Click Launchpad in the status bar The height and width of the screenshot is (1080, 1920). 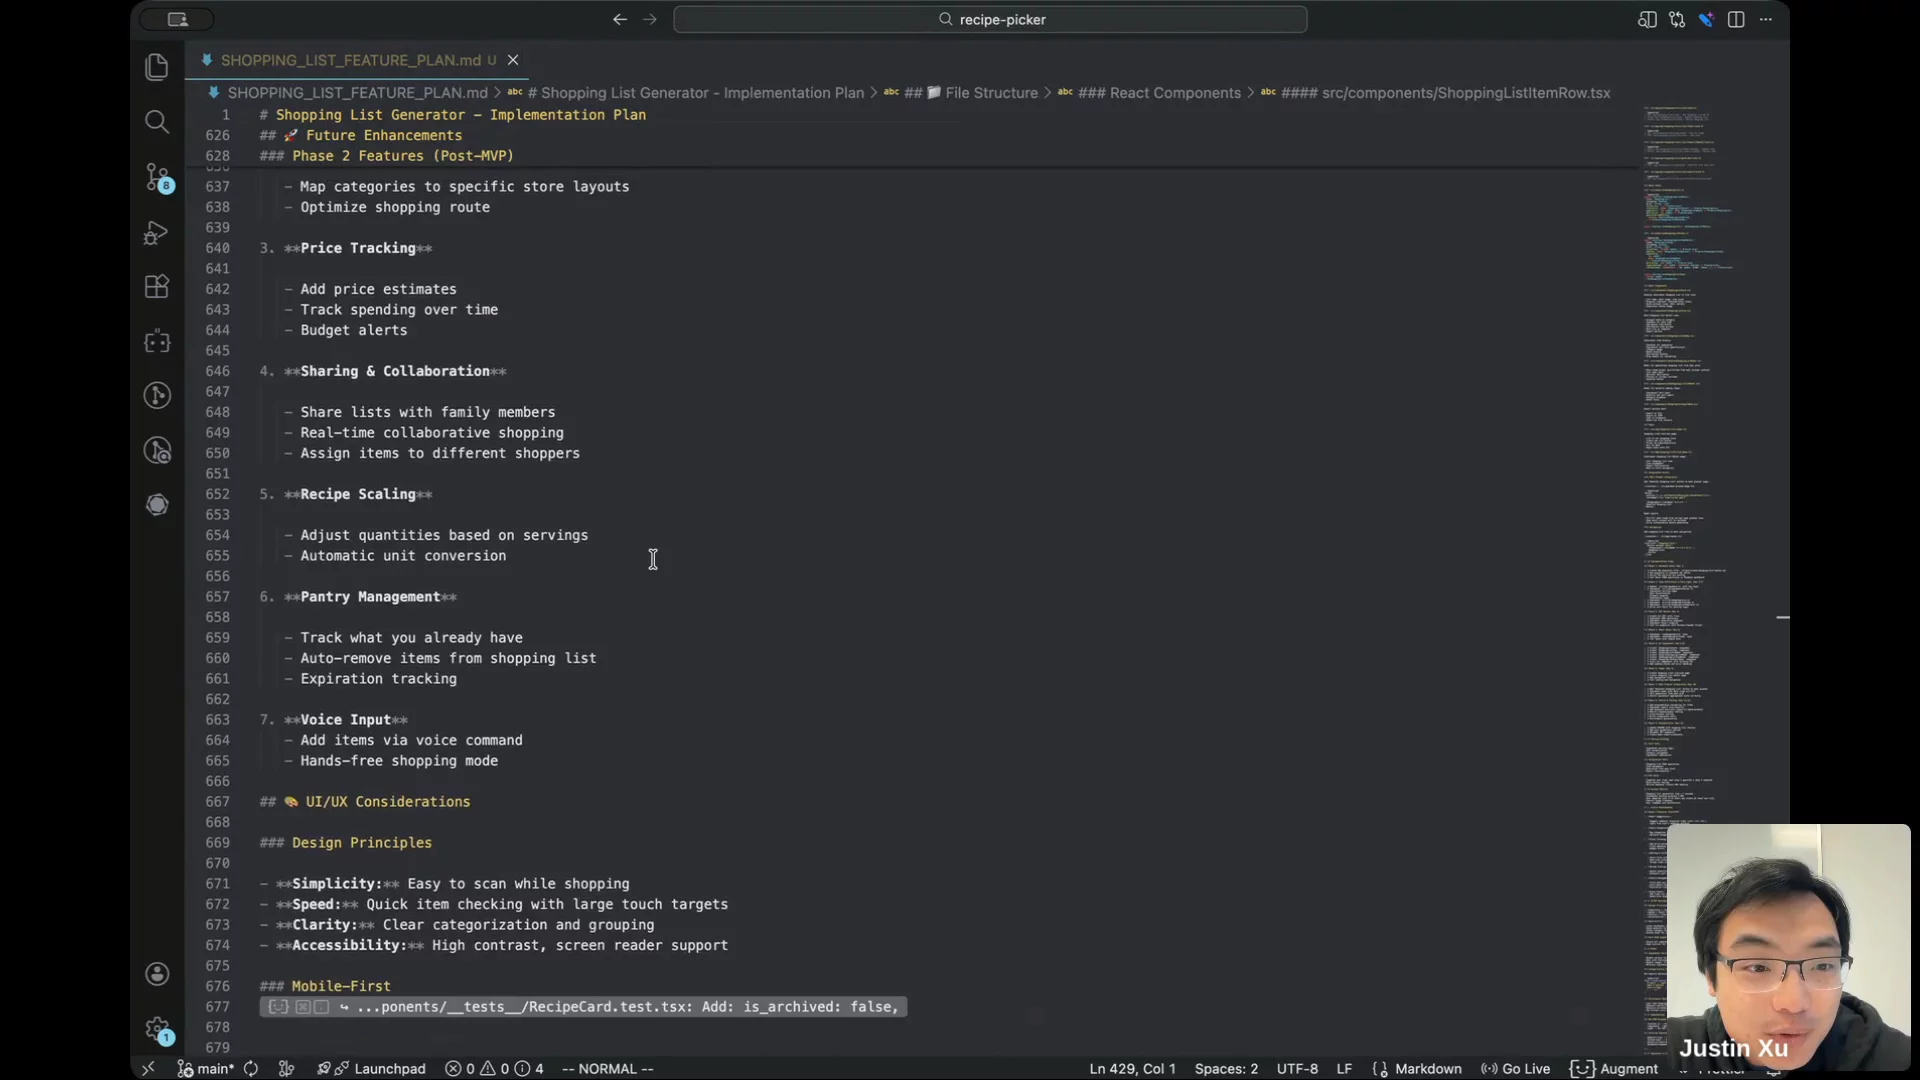[389, 1069]
